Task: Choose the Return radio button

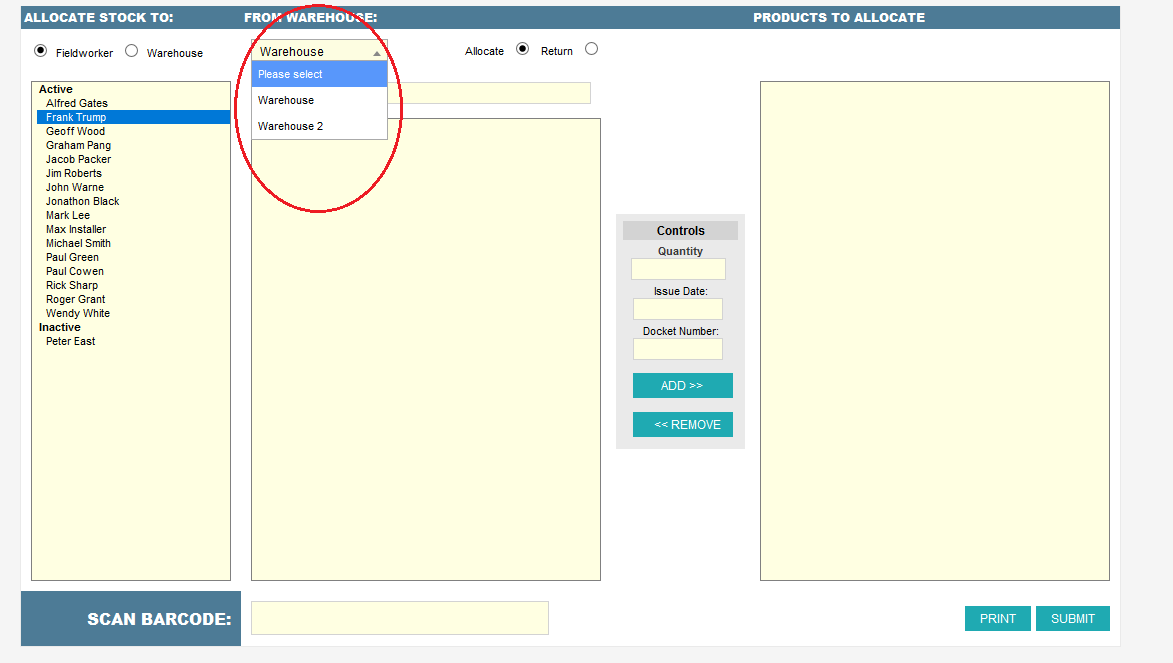Action: click(x=591, y=49)
